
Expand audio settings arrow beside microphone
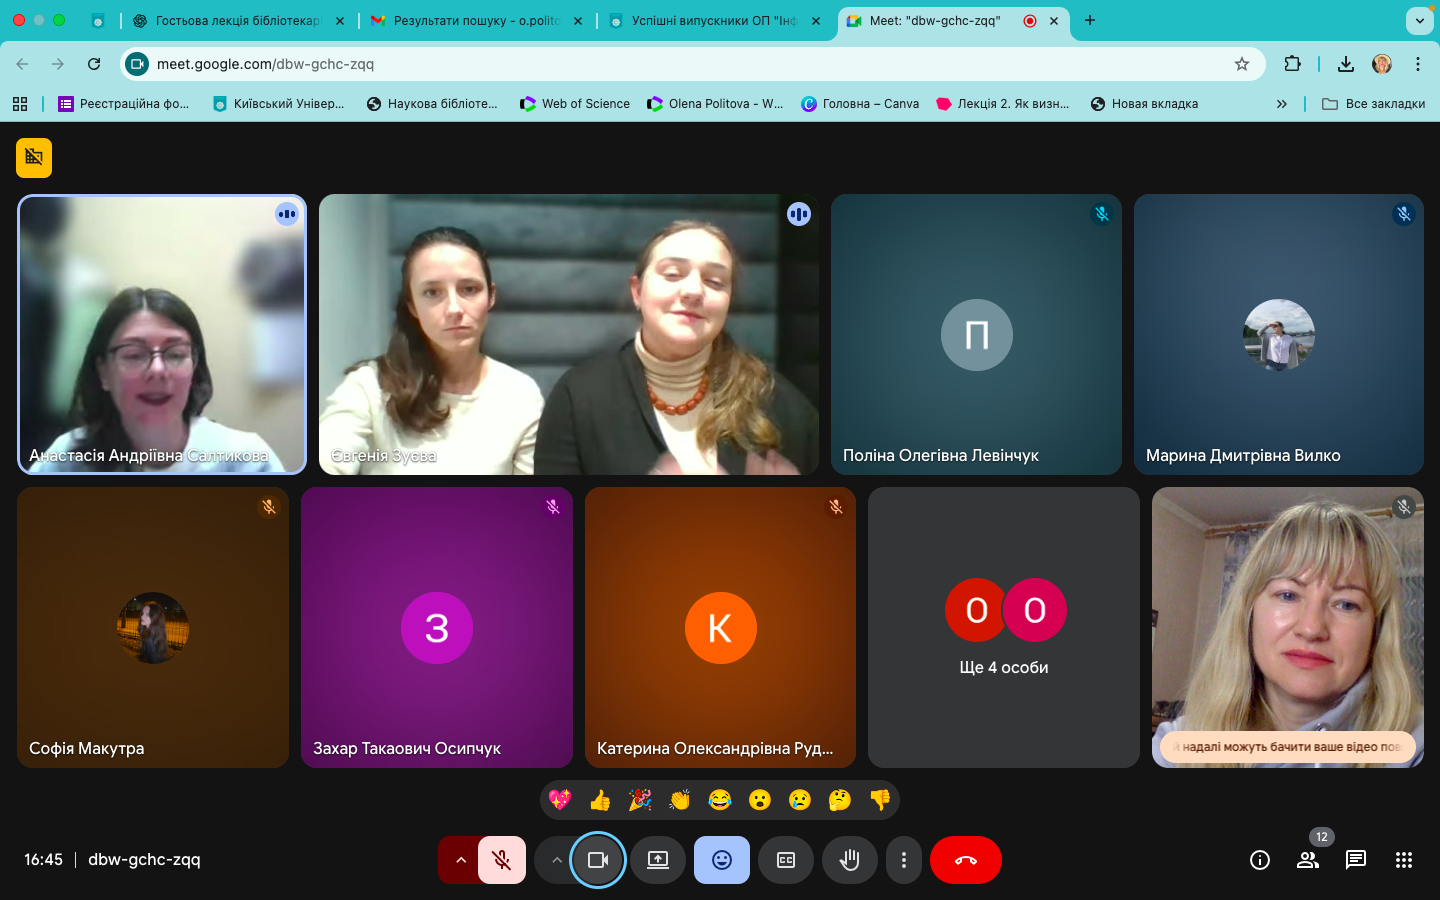460,860
